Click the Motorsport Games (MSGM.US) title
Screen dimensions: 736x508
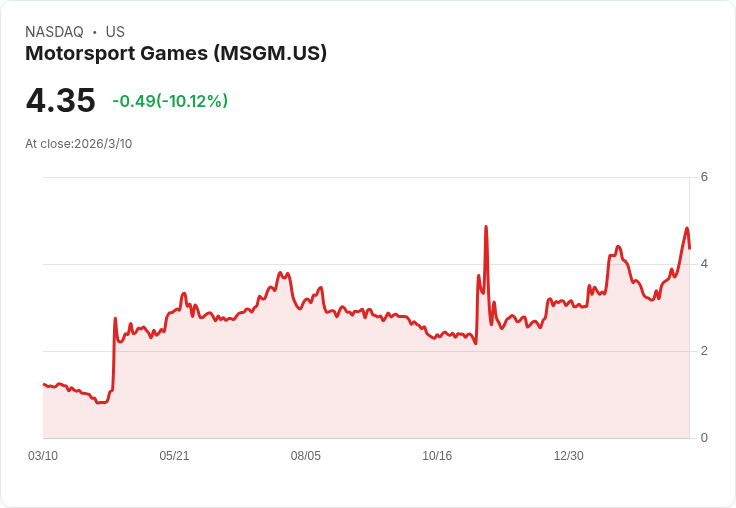pos(176,54)
